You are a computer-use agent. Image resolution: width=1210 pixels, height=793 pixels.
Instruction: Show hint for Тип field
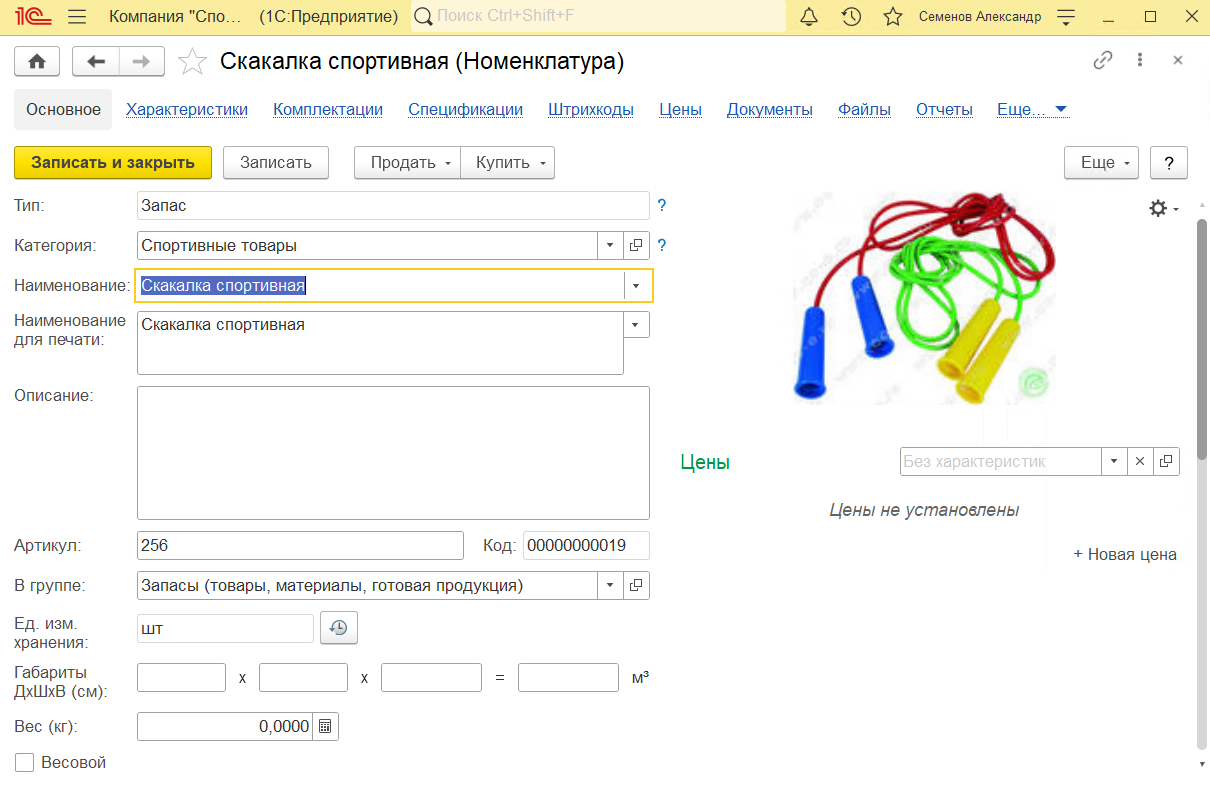pos(661,206)
